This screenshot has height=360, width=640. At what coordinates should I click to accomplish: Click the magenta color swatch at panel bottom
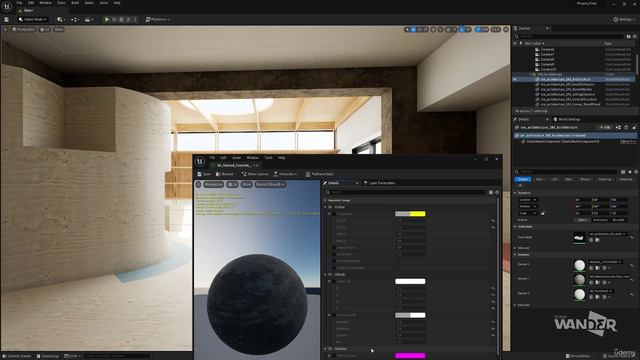pyautogui.click(x=410, y=356)
